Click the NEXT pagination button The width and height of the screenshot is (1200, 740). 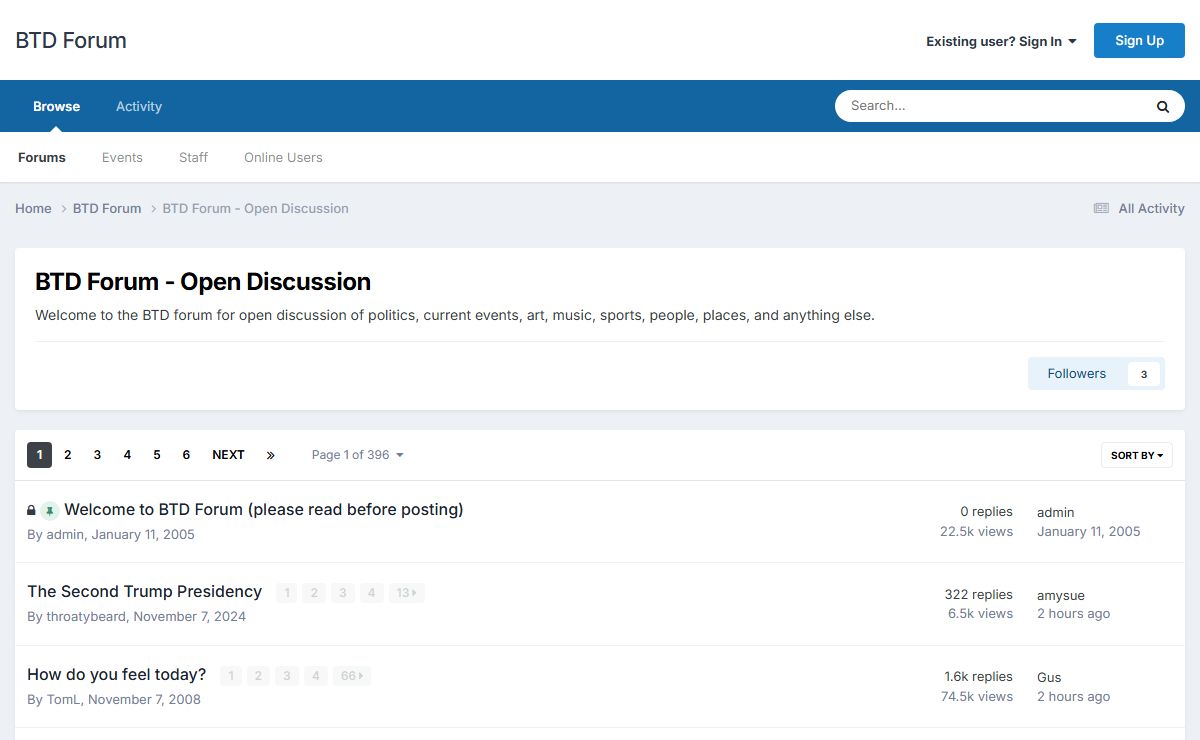click(228, 455)
